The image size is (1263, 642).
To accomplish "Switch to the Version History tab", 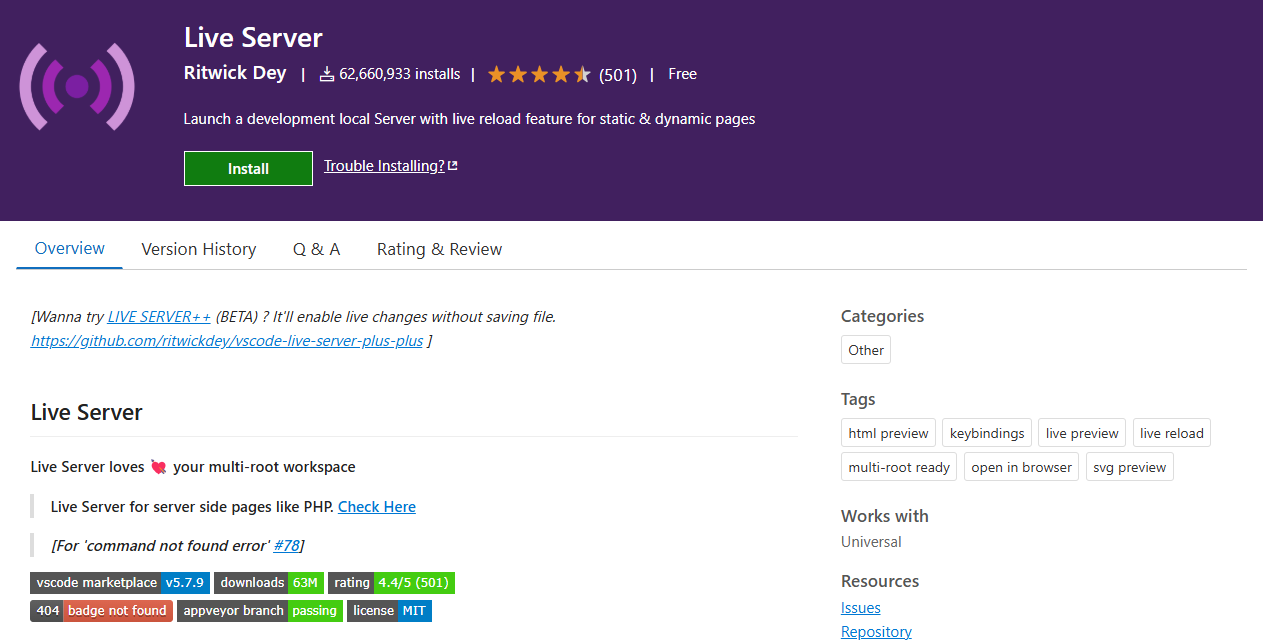I will click(x=198, y=249).
